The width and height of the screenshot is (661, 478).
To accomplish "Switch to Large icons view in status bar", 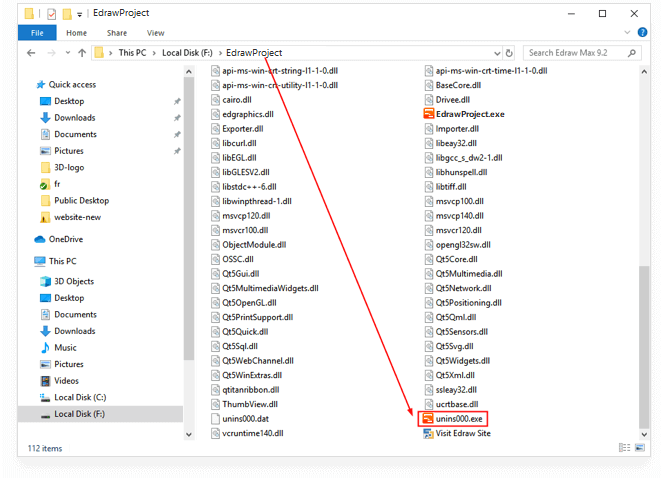I will tap(640, 447).
